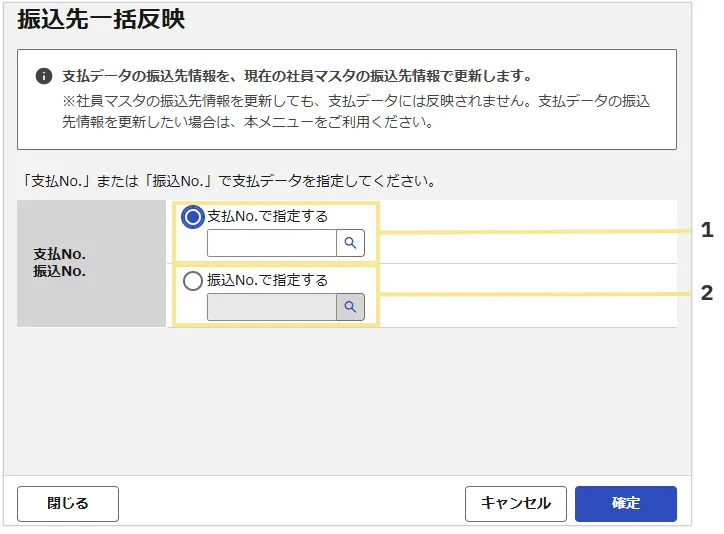Click the bold notice sentence in info box
724x534 pixels.
[x=297, y=76]
